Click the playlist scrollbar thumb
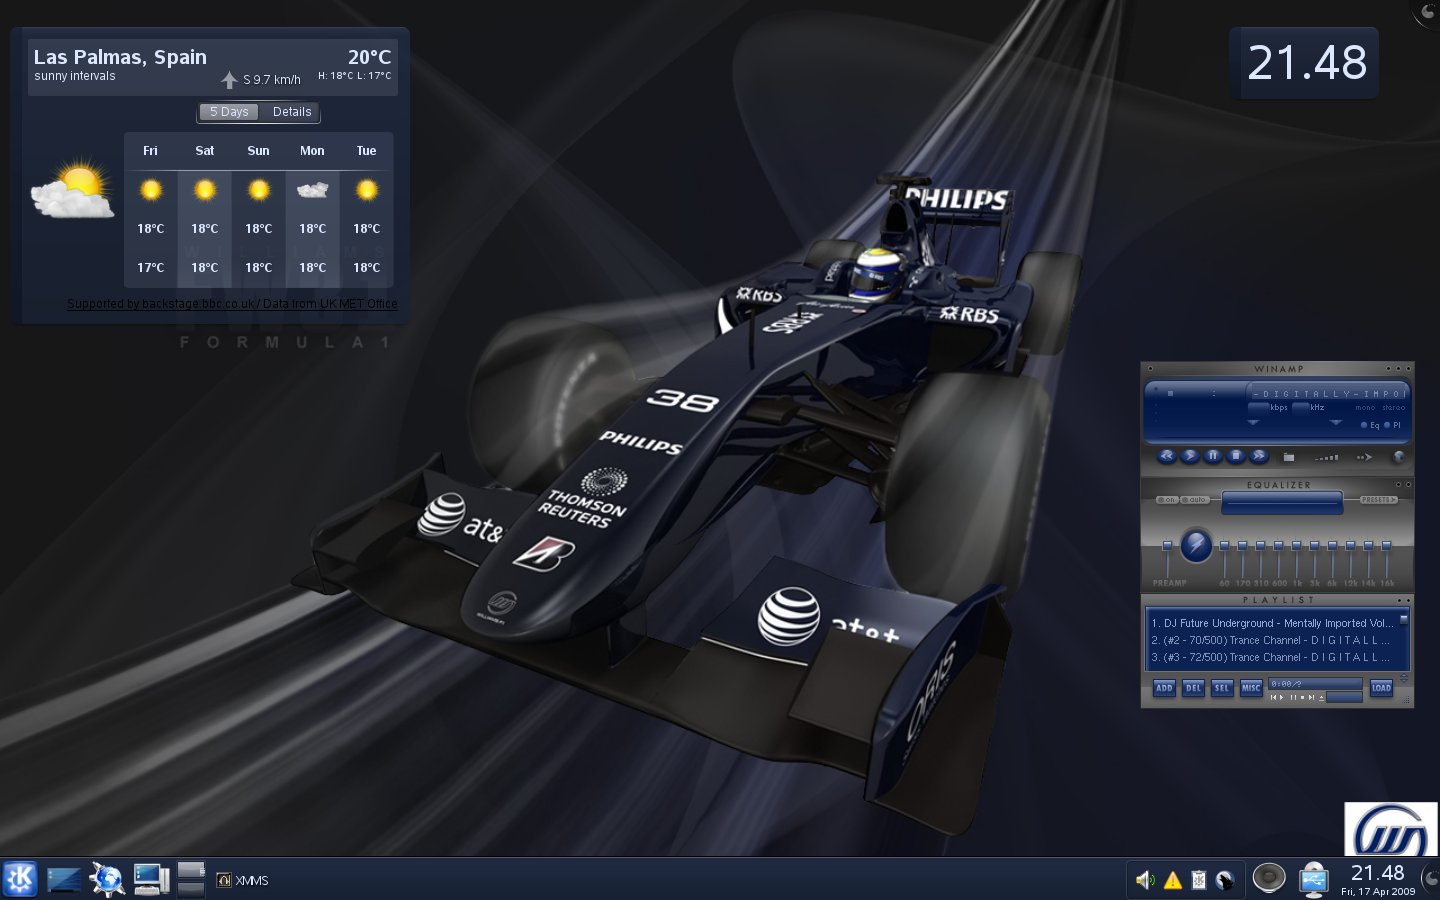The height and width of the screenshot is (900, 1440). 1403,620
